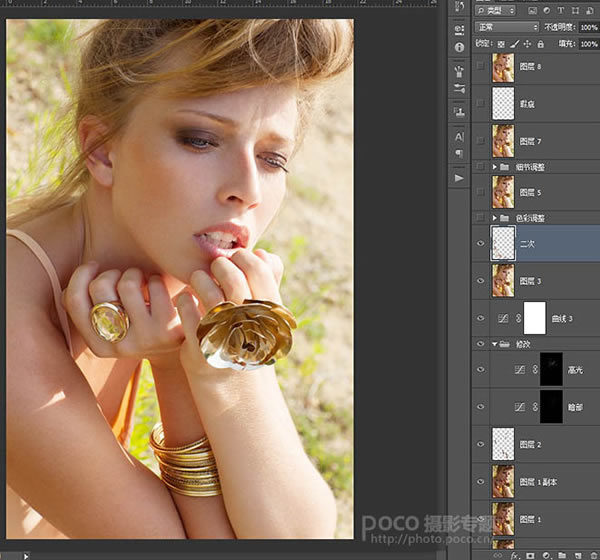
Task: Hide the 图层 2 layer
Action: point(481,443)
